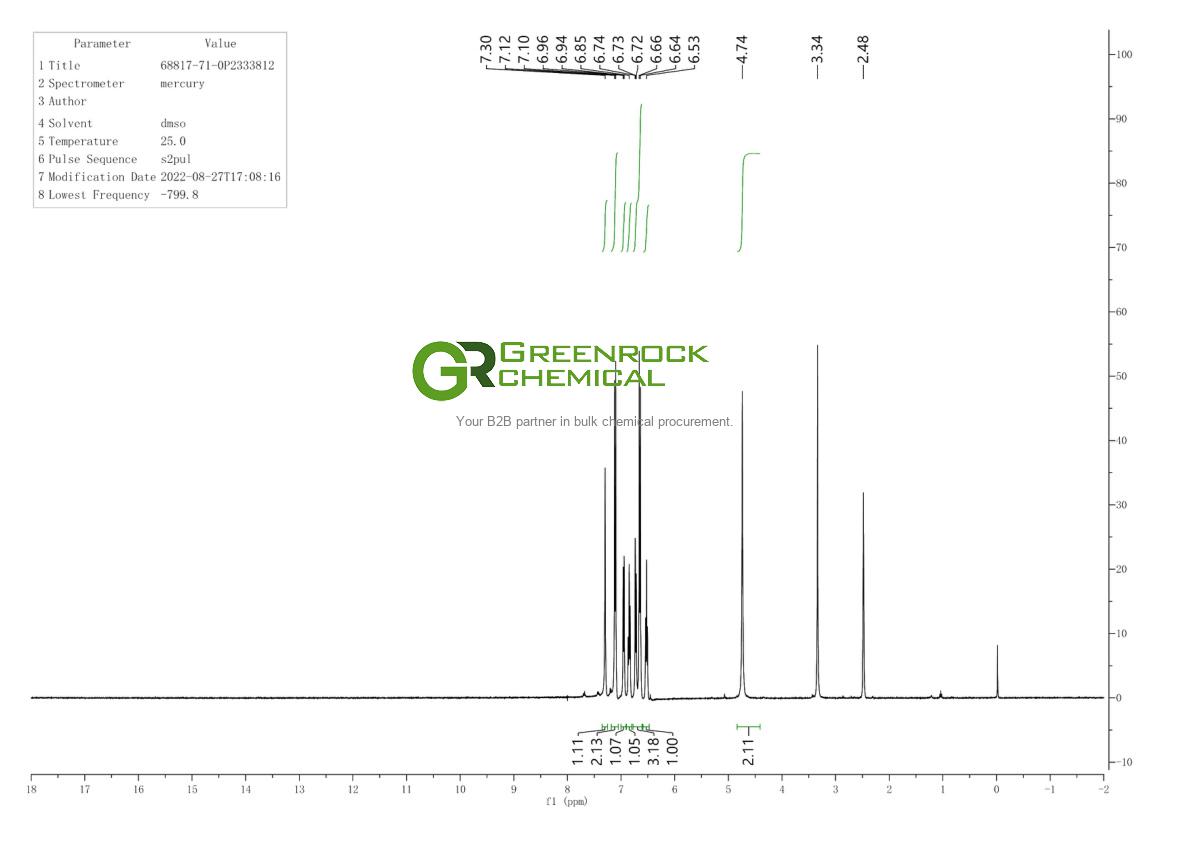Click the peak label "6.72"
The width and height of the screenshot is (1190, 841).
[638, 49]
